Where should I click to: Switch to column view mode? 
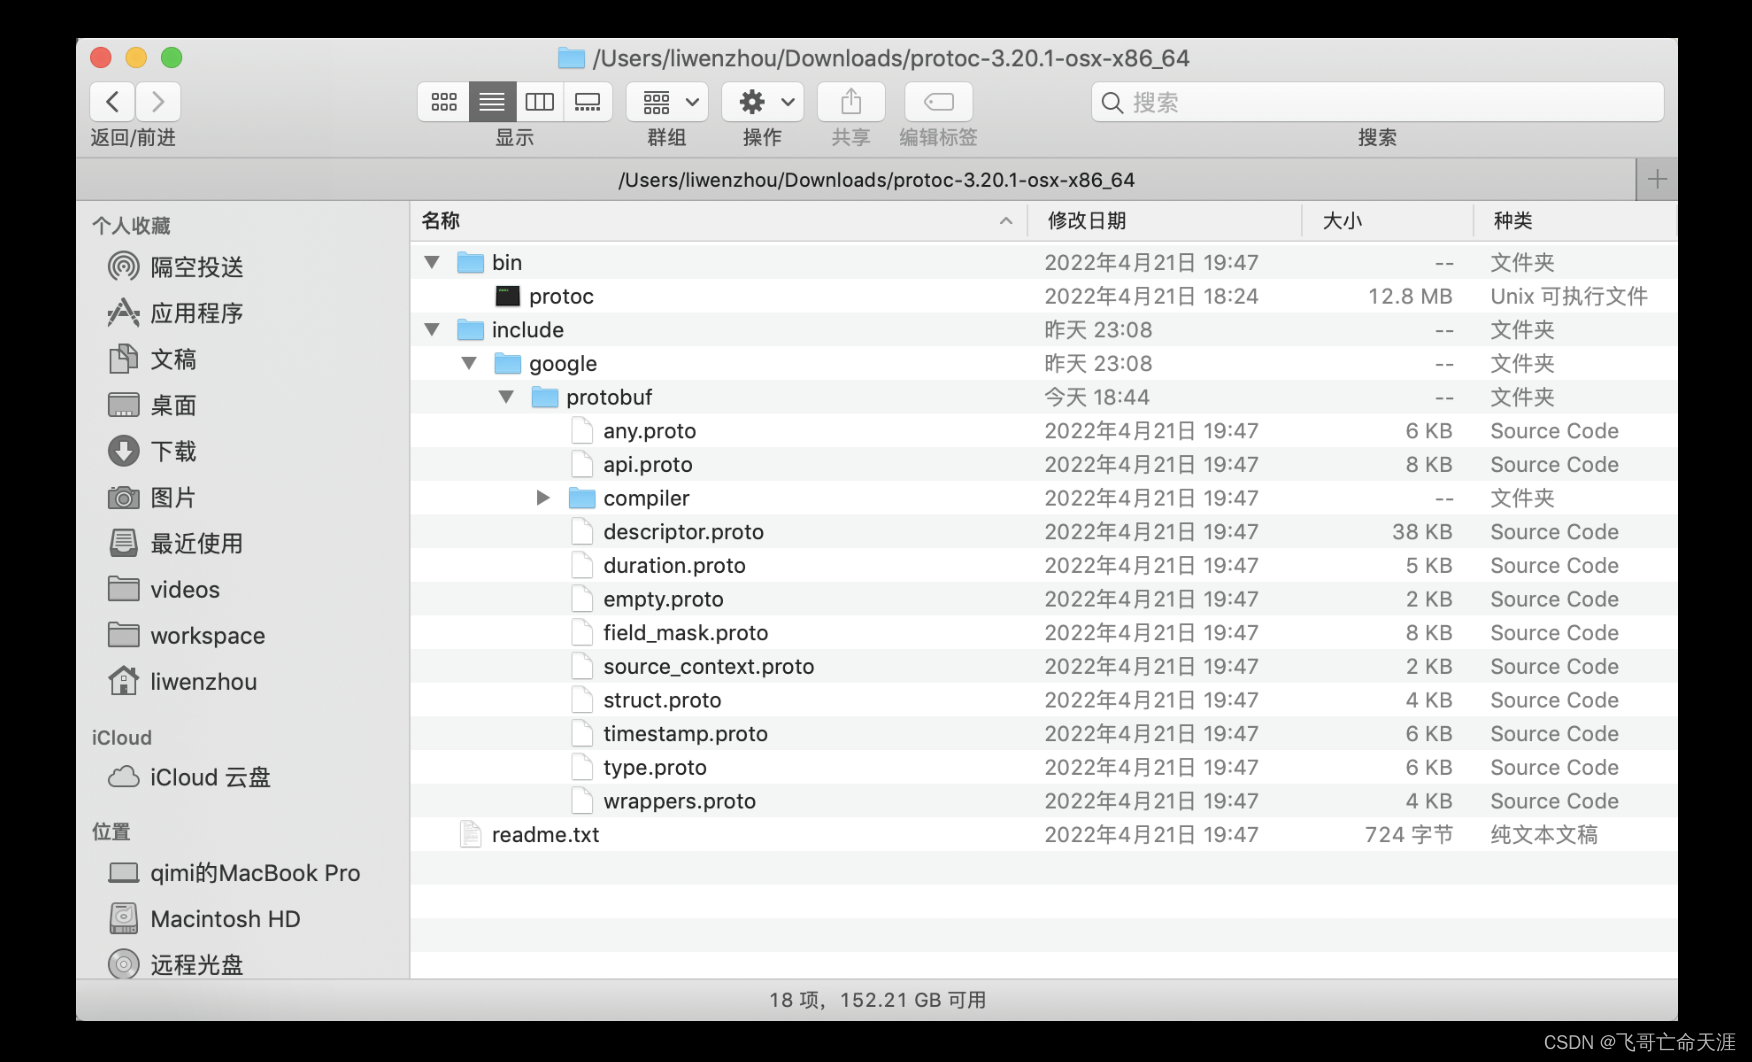[540, 102]
